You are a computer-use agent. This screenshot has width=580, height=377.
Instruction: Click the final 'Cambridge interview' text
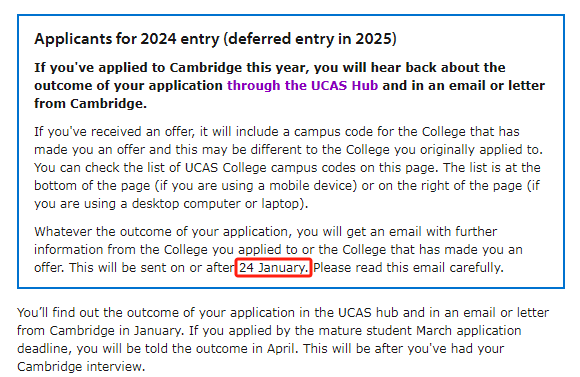[x=81, y=367]
